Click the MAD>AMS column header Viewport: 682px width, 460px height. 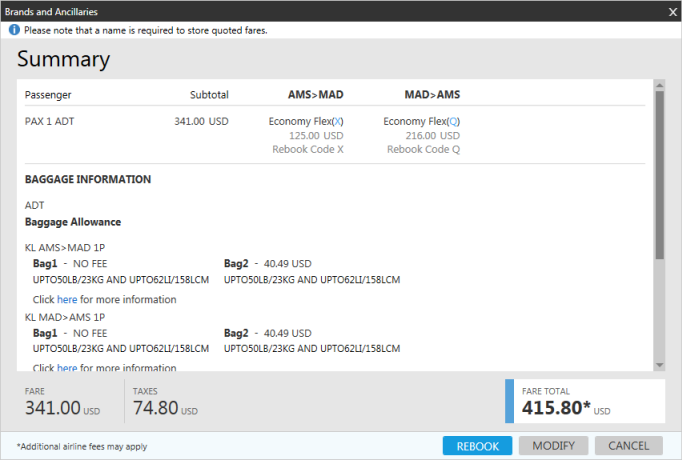tap(431, 95)
